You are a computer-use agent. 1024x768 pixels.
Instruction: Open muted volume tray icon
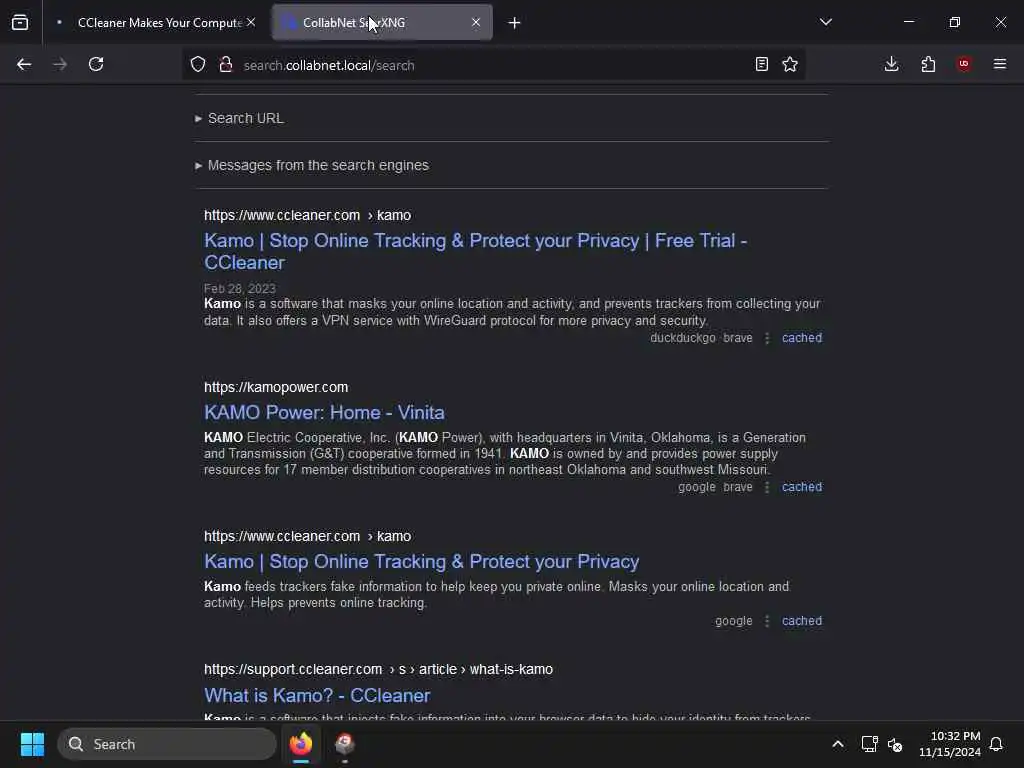895,744
